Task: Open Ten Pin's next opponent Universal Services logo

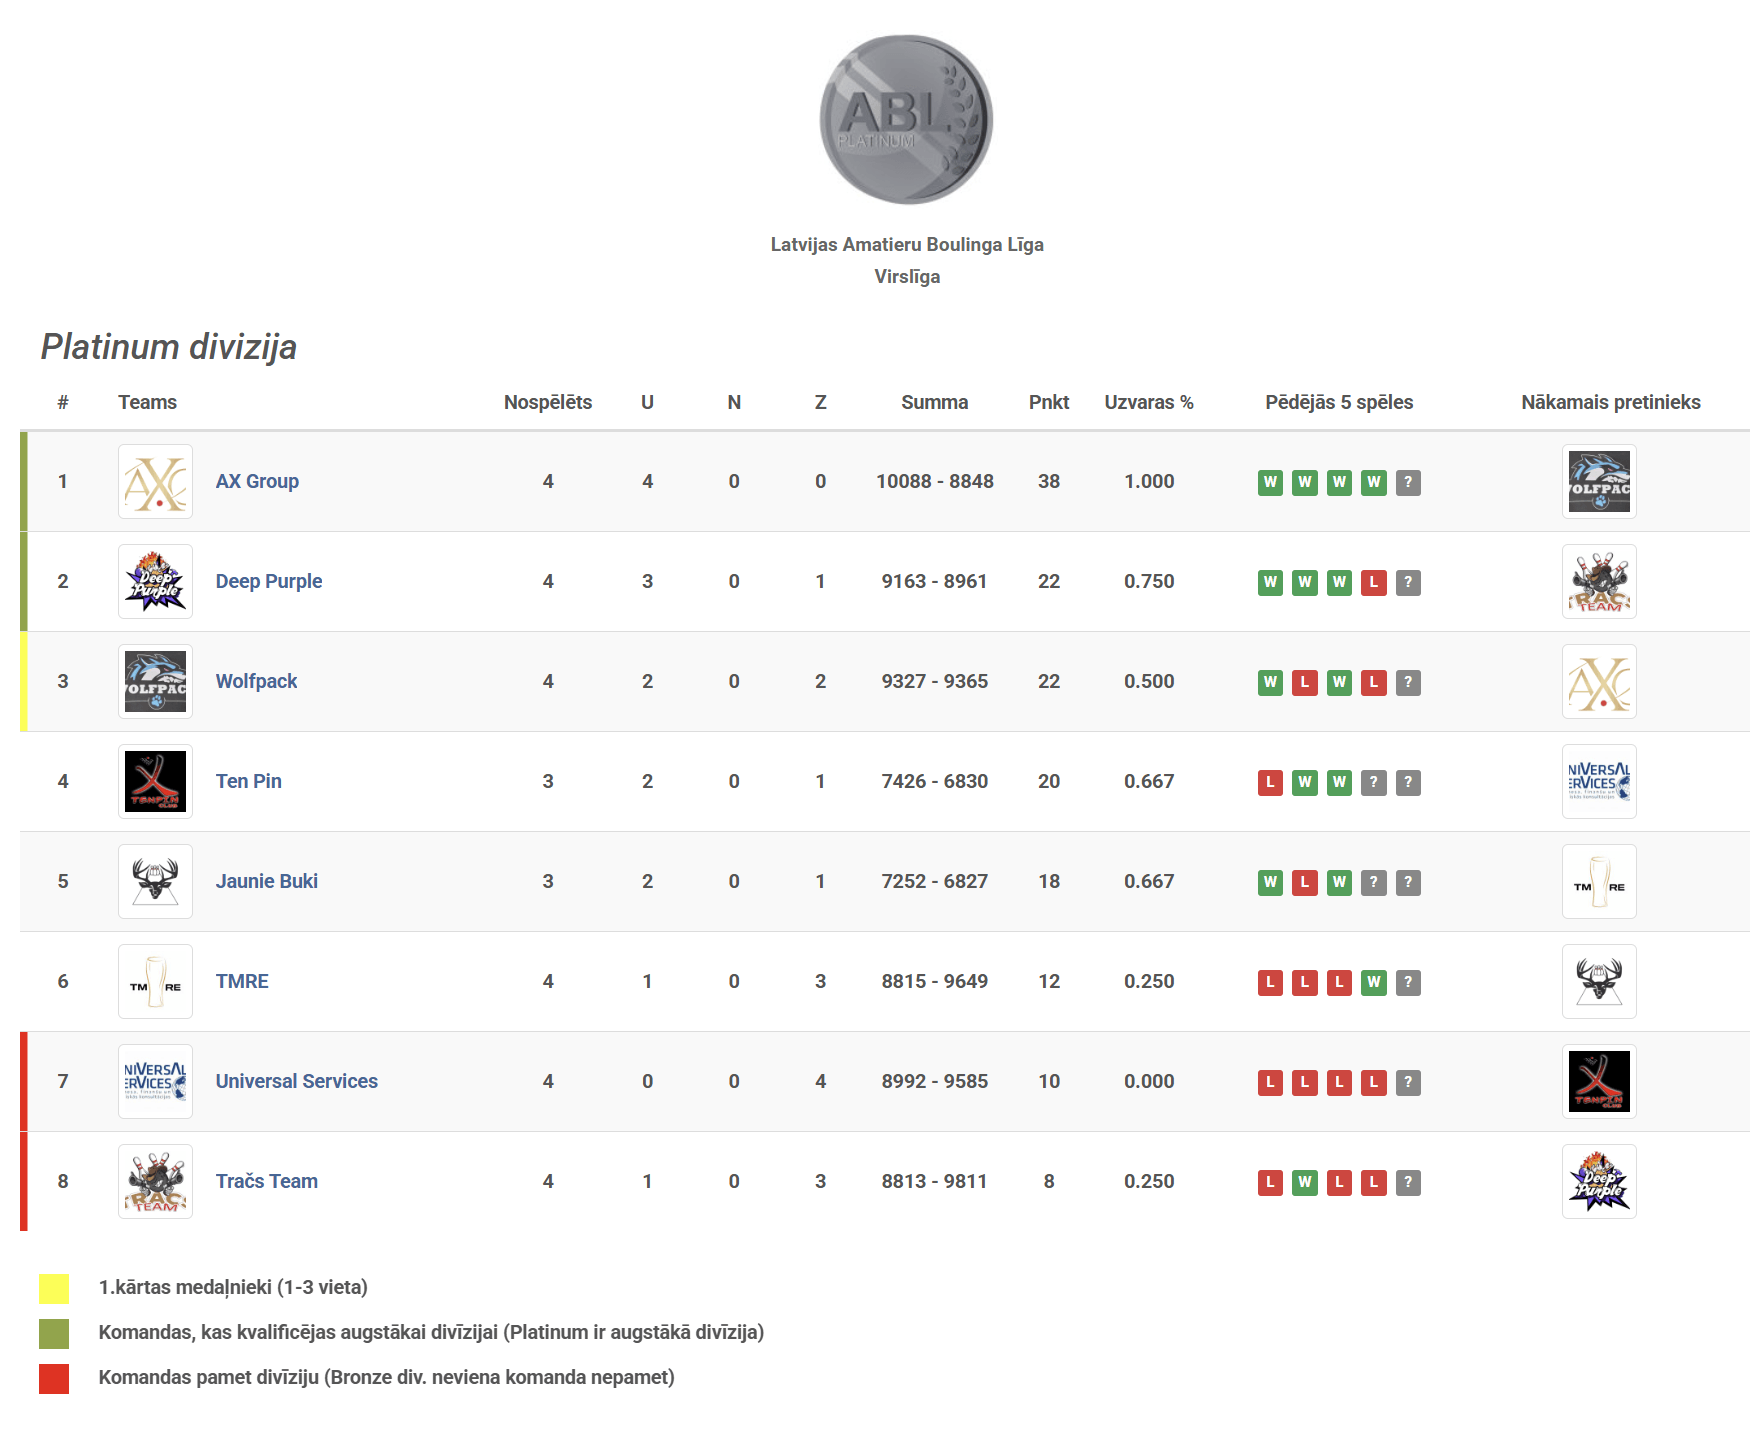Action: 1599,781
